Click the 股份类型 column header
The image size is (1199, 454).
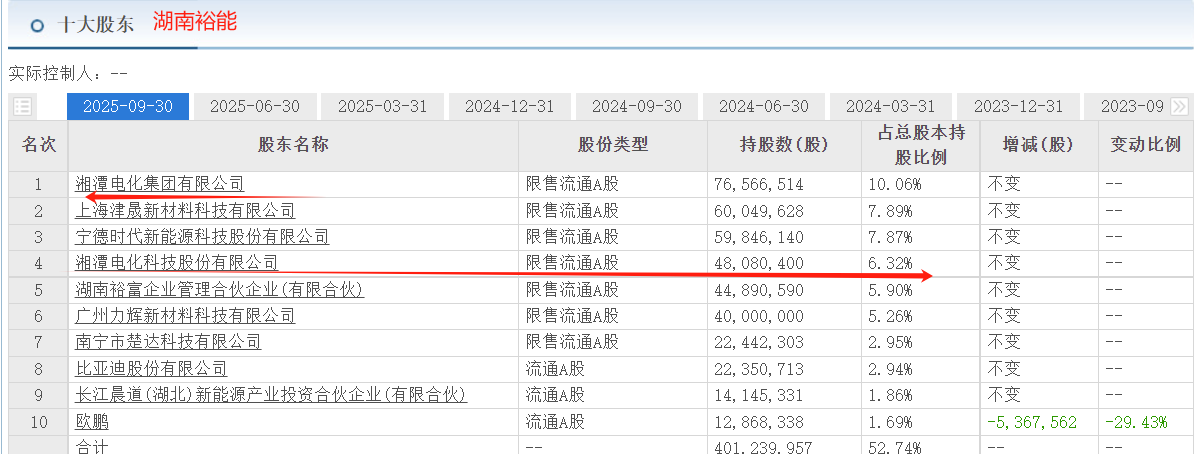click(613, 145)
